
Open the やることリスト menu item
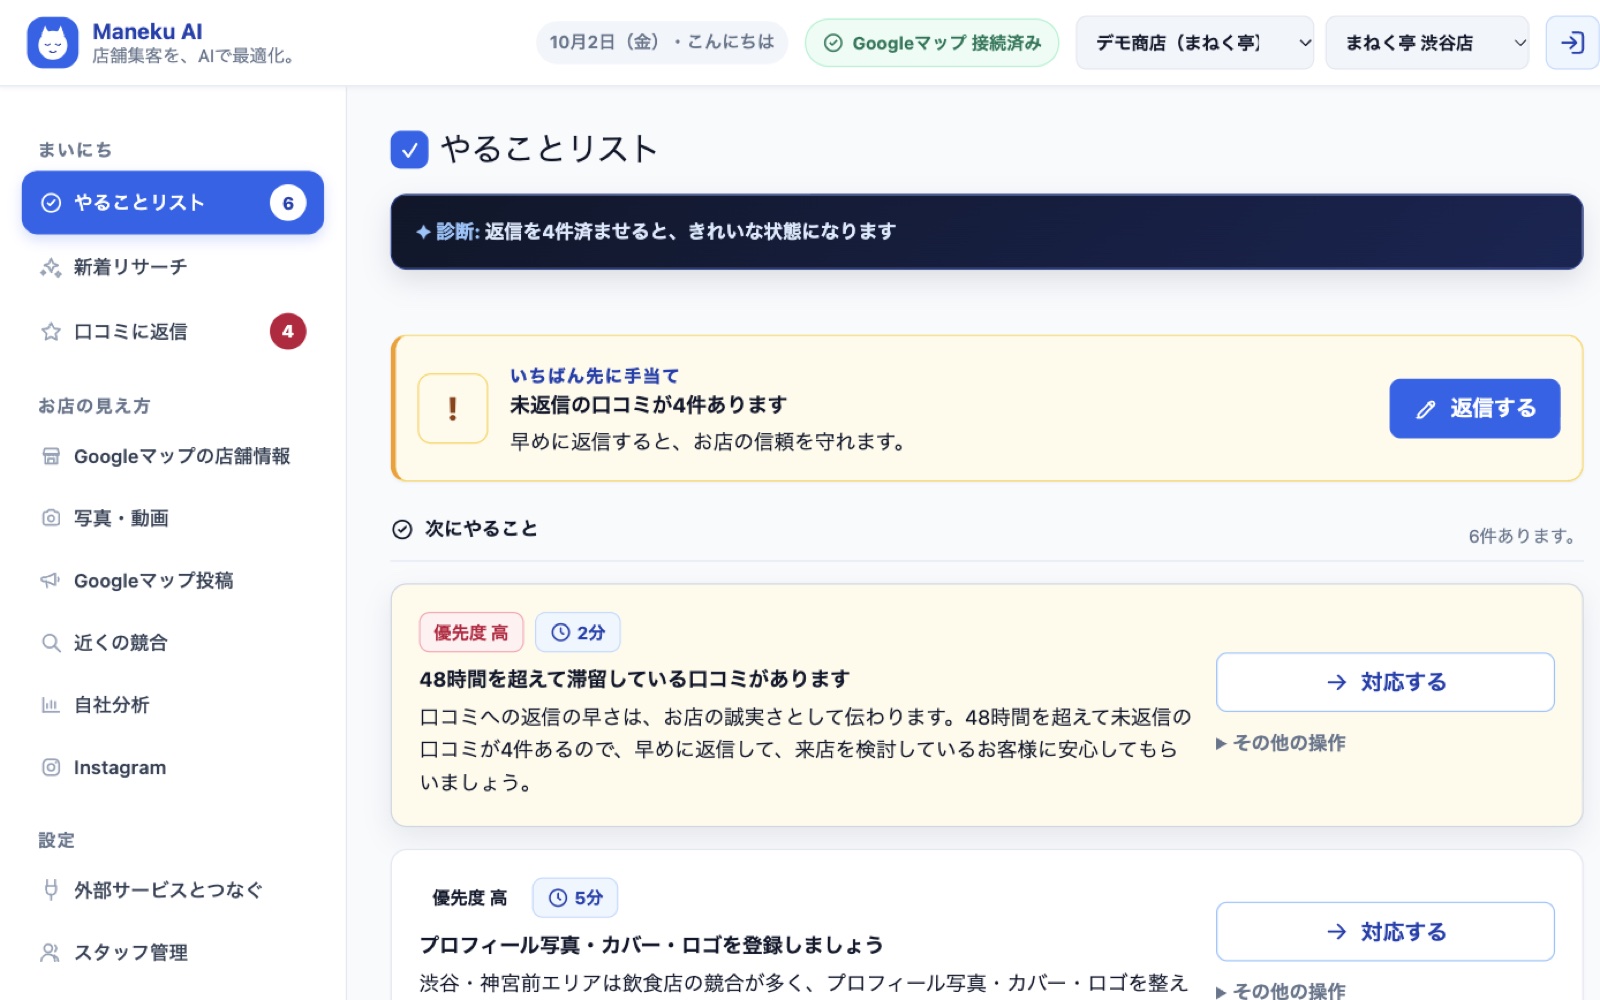(173, 203)
